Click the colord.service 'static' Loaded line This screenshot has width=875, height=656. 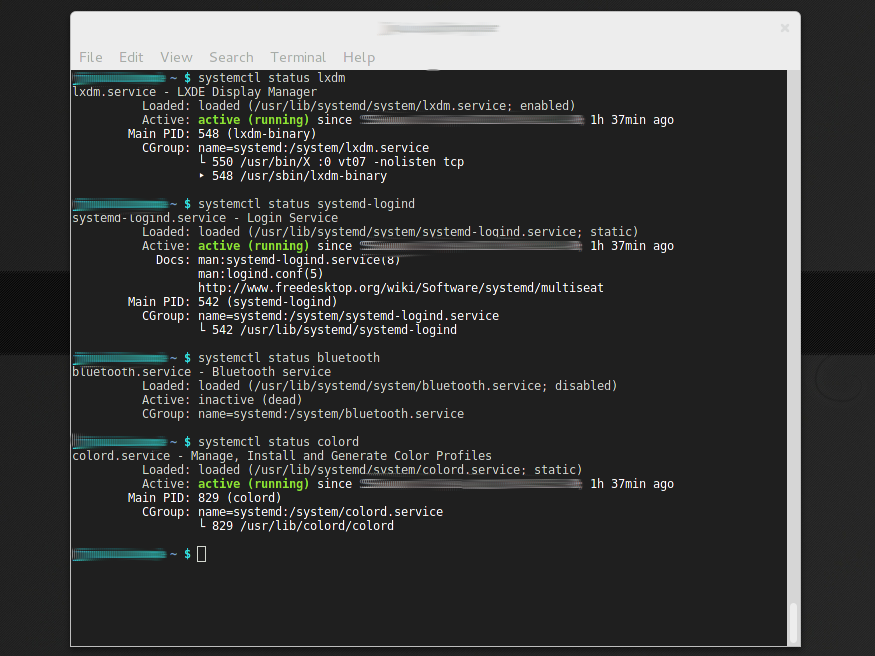[362, 470]
